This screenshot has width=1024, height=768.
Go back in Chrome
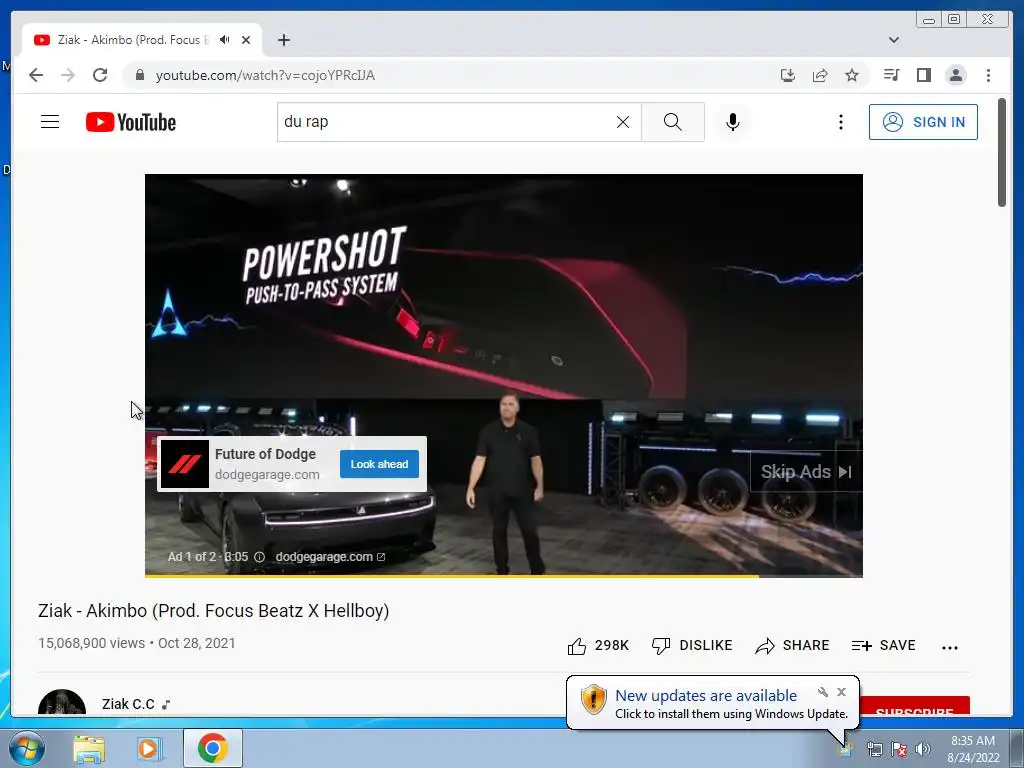click(36, 75)
